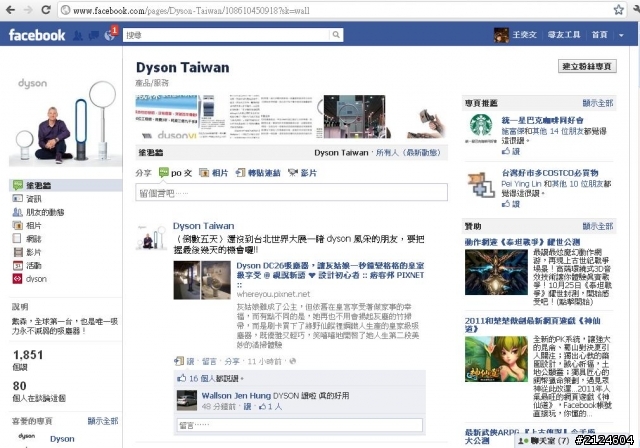Click the whereyou.pixnet.net domain text
Screen dimensions: 640x448
tap(273, 294)
